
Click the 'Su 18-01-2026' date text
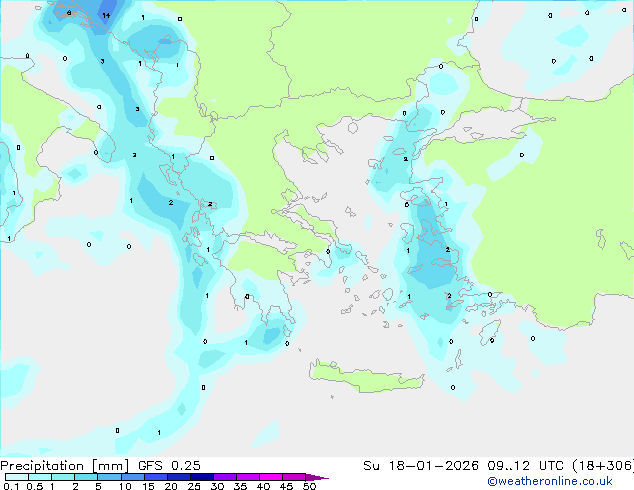[x=421, y=466]
